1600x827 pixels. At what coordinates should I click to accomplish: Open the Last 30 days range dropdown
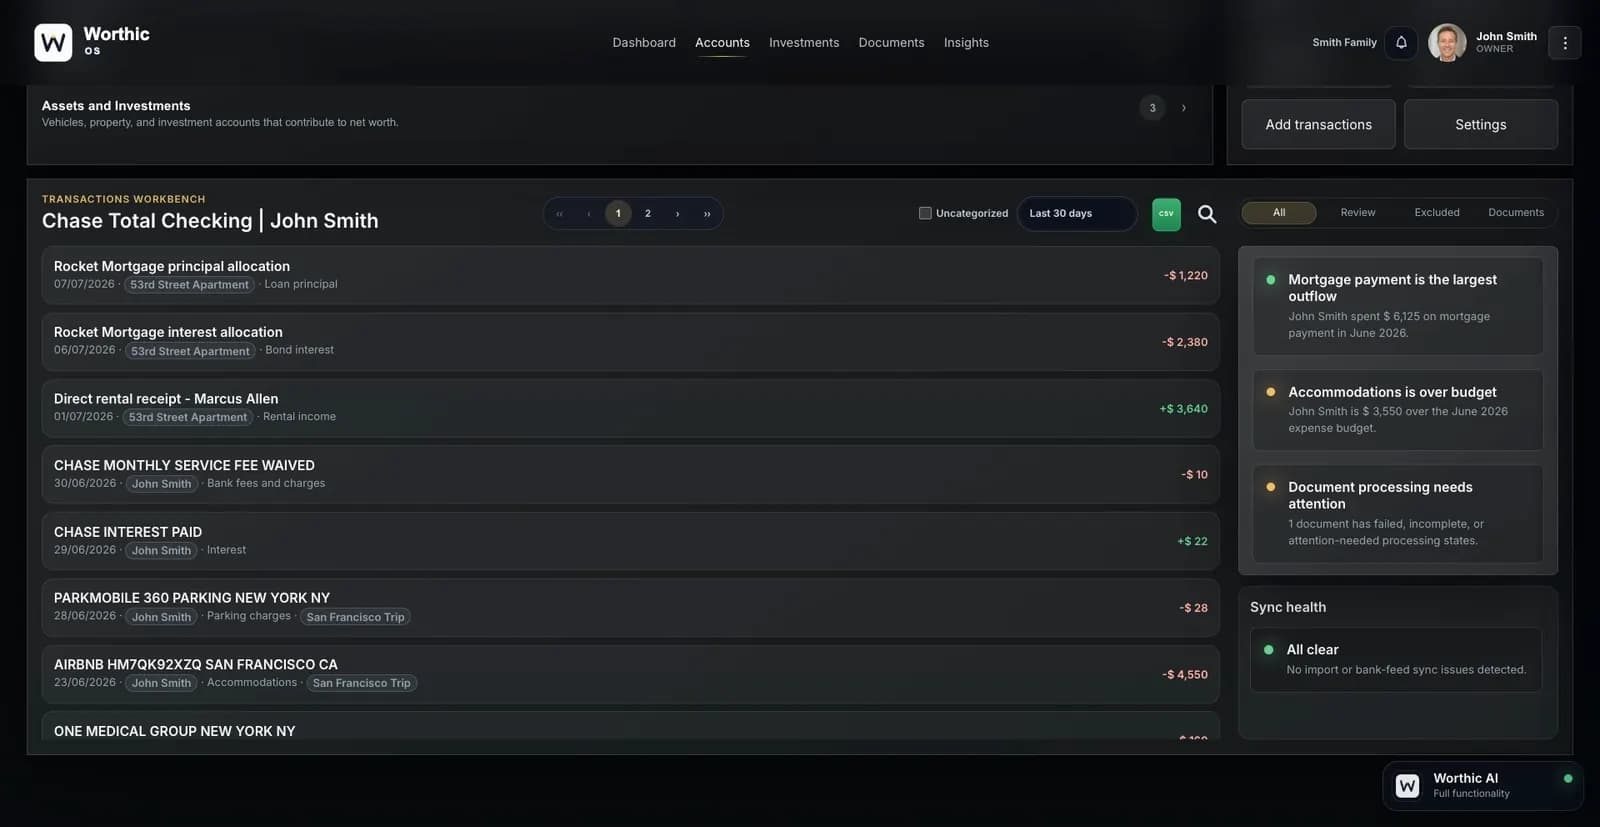click(1076, 213)
